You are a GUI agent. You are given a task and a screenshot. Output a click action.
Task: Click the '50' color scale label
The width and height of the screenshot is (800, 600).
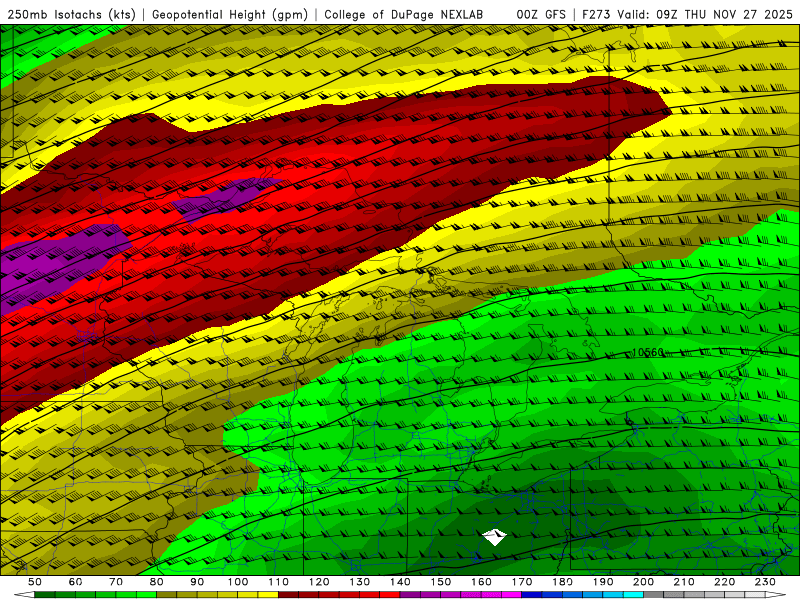[35, 582]
